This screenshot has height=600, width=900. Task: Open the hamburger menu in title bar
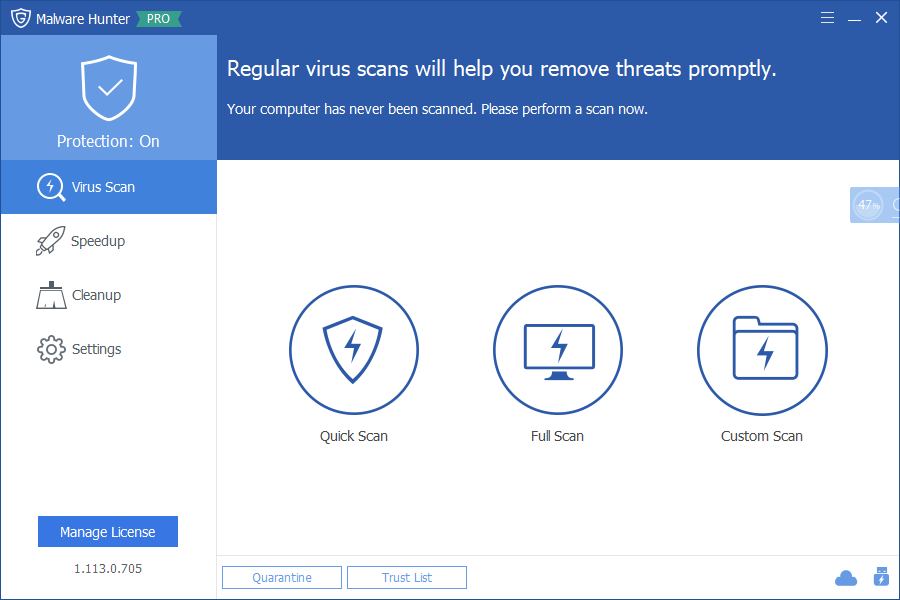tap(827, 18)
